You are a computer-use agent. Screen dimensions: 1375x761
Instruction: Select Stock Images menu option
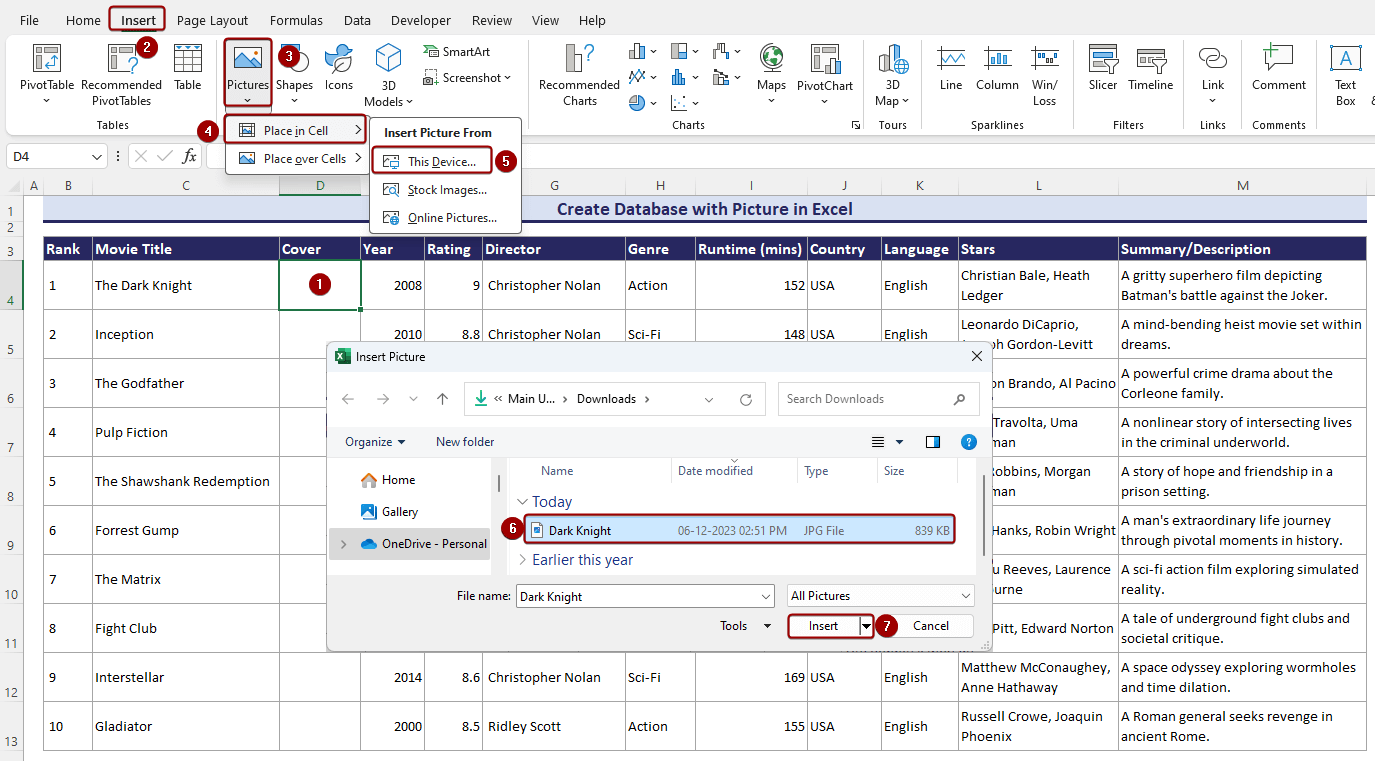click(x=447, y=190)
